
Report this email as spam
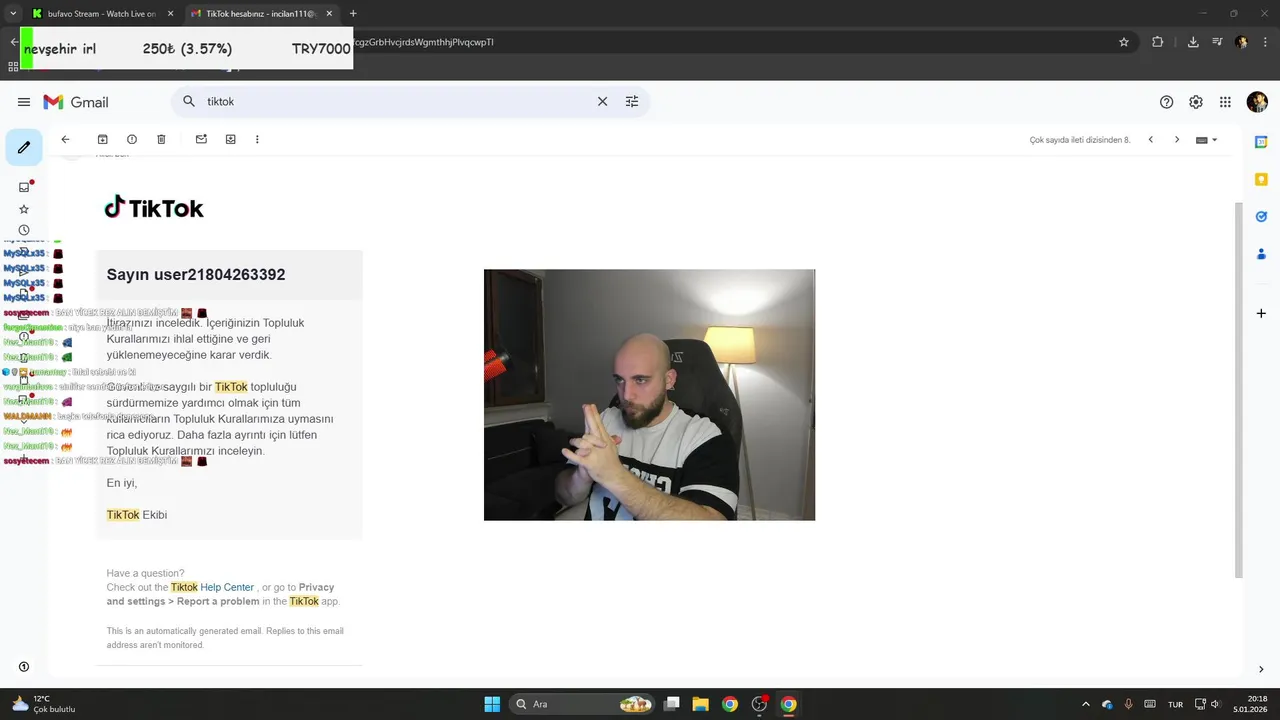[132, 139]
